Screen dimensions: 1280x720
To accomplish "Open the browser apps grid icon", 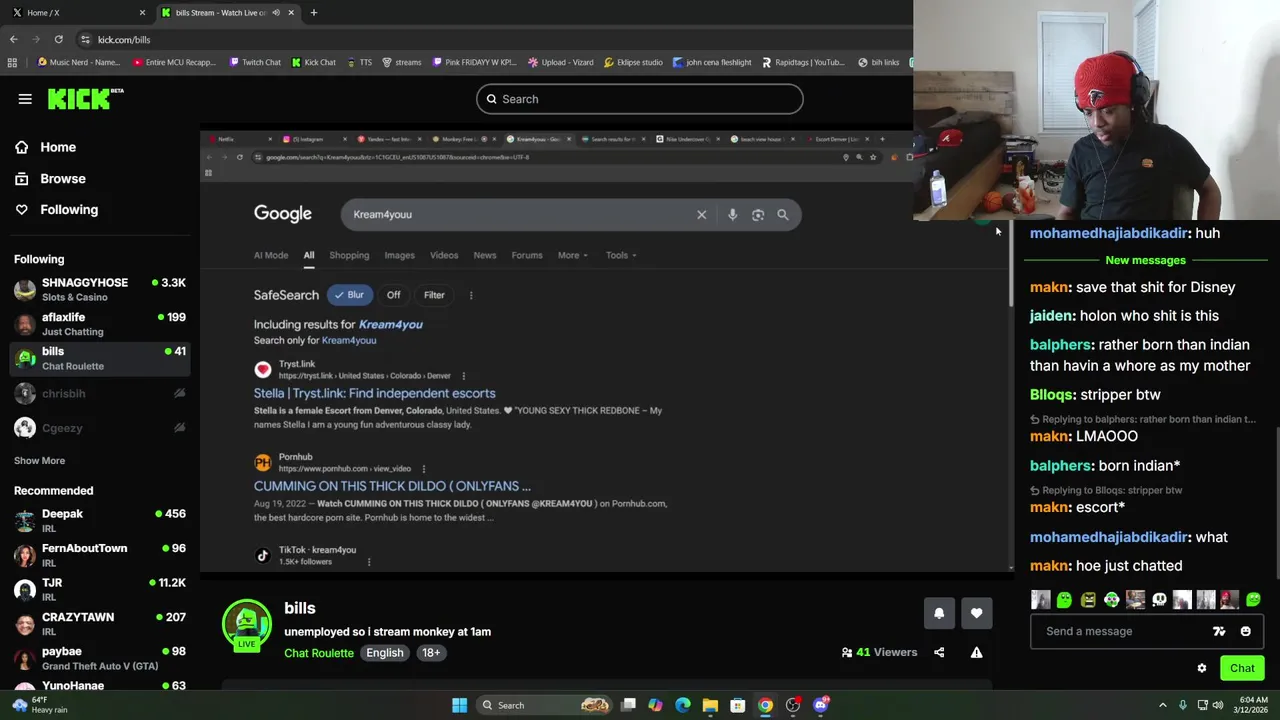I will click(12, 62).
